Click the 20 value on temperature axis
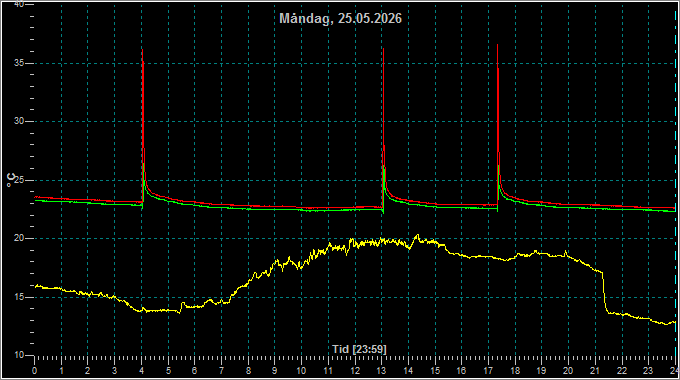This screenshot has height=380, width=680. tap(19, 238)
